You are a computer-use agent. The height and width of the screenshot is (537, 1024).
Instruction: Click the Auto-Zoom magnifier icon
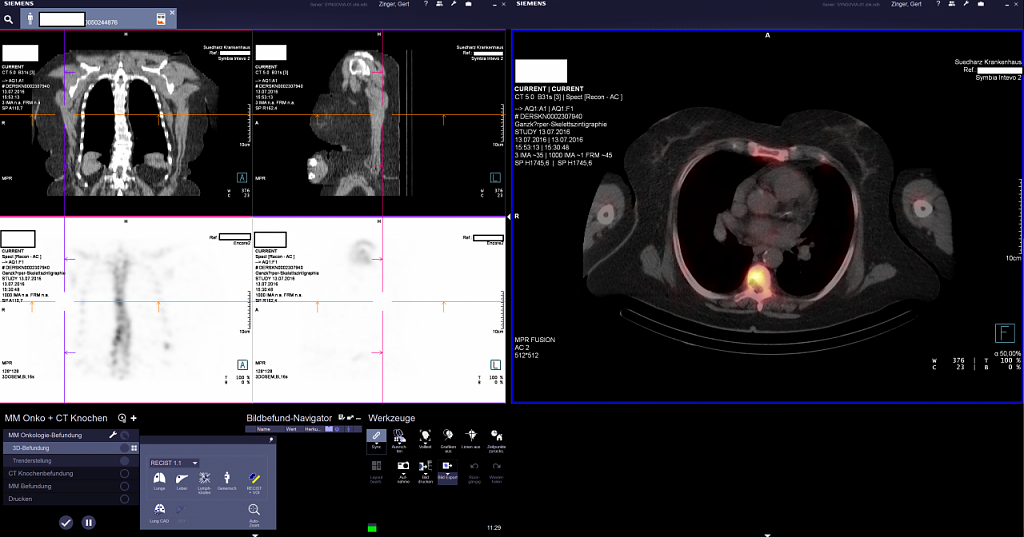(255, 511)
